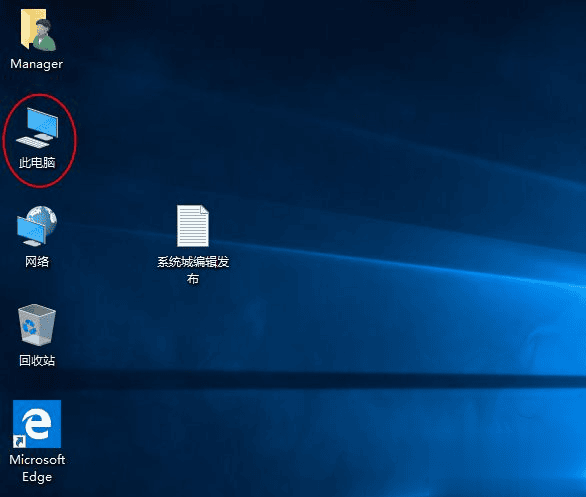The height and width of the screenshot is (497, 586).
Task: Select the Microsoft Edge shortcut icon
Action: coord(37,424)
